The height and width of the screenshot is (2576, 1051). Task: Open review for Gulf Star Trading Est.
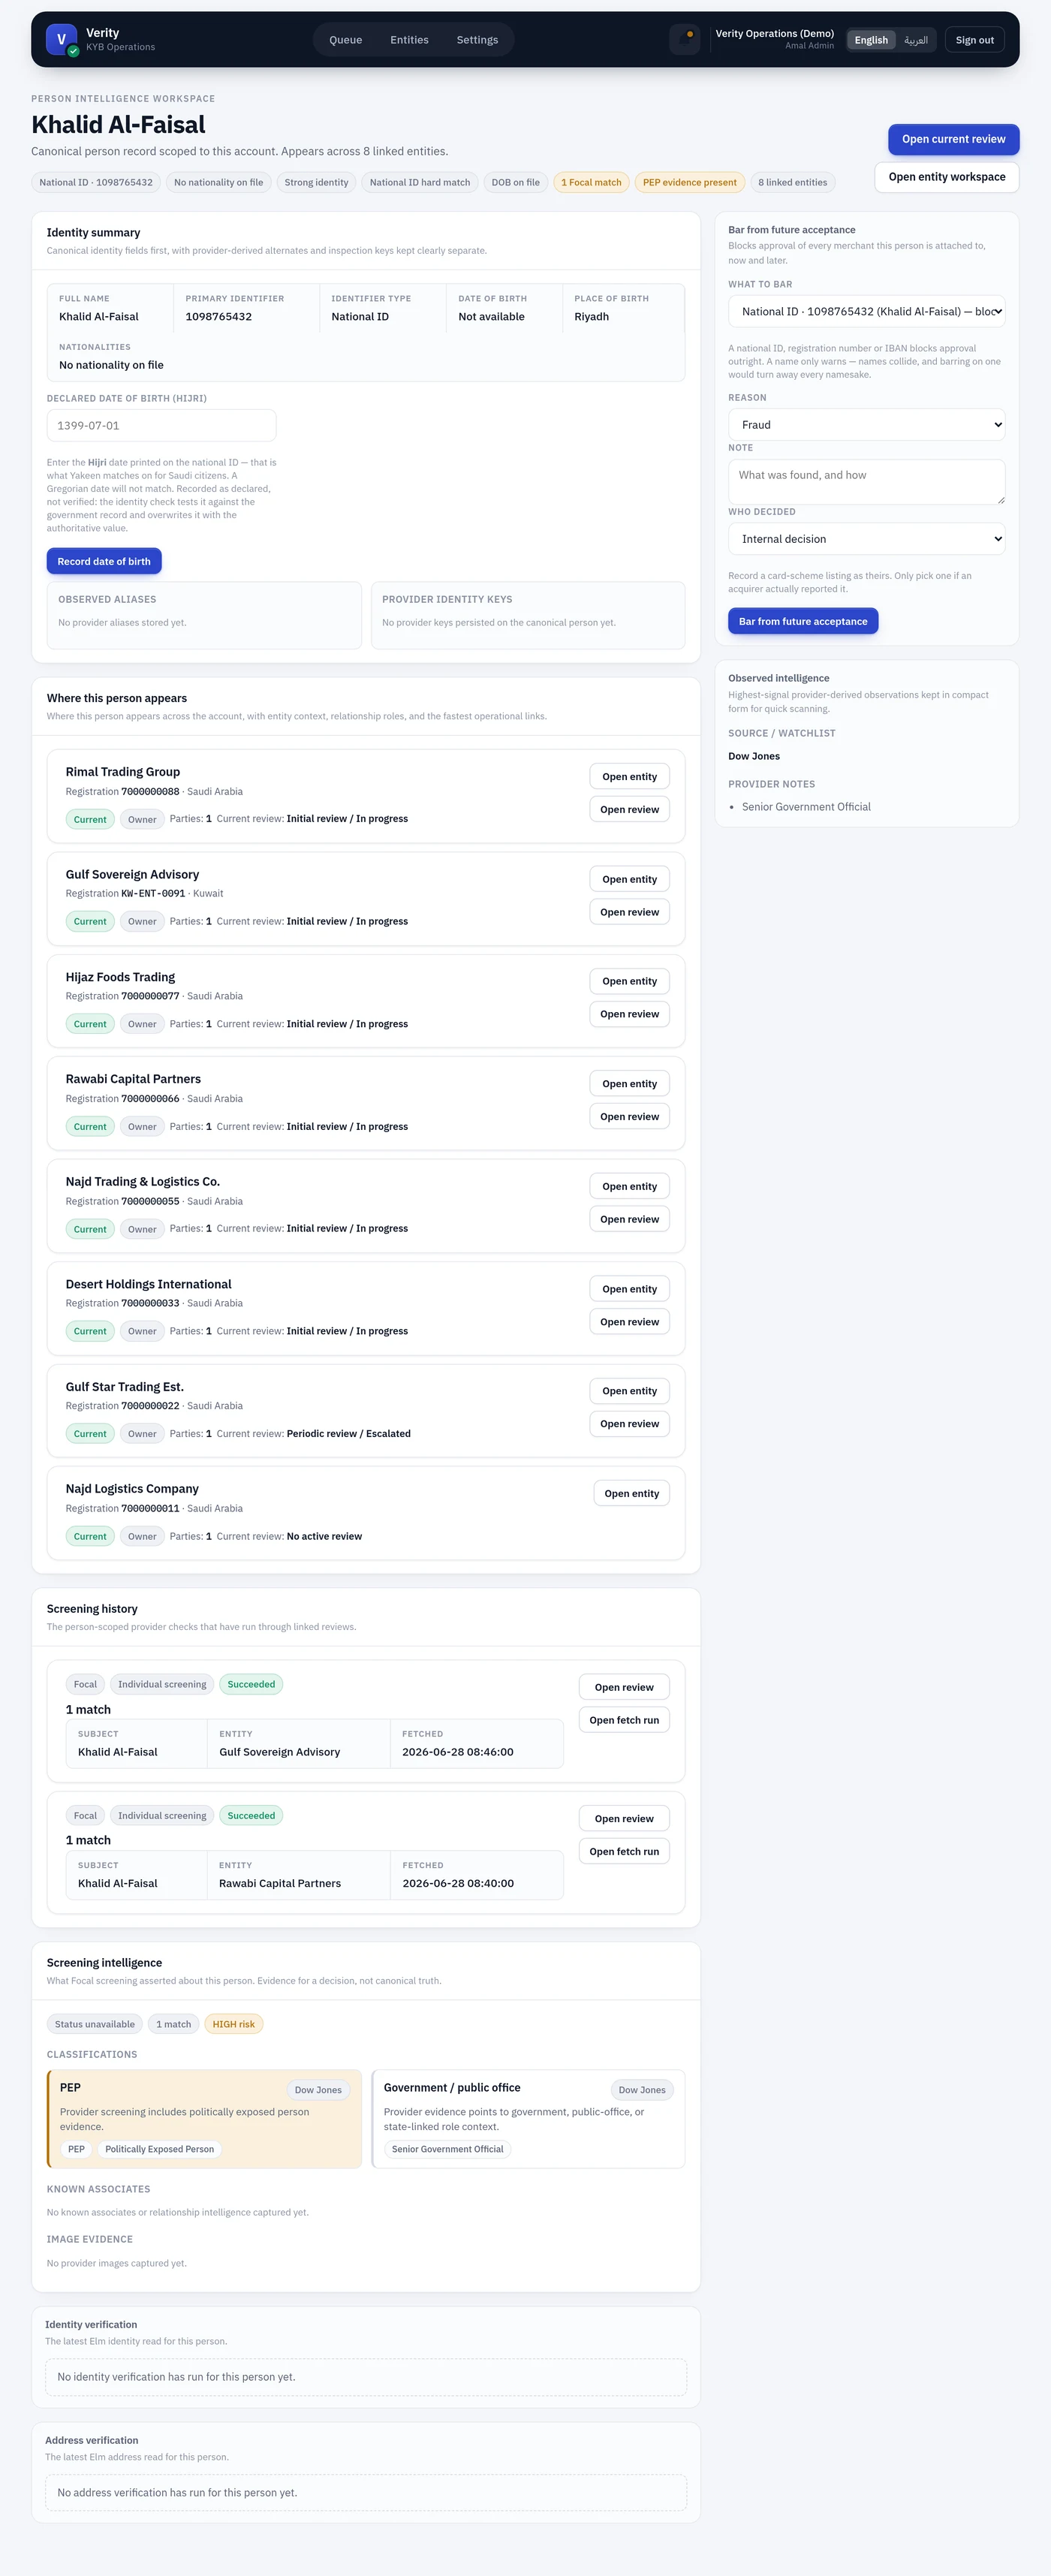pyautogui.click(x=630, y=1424)
